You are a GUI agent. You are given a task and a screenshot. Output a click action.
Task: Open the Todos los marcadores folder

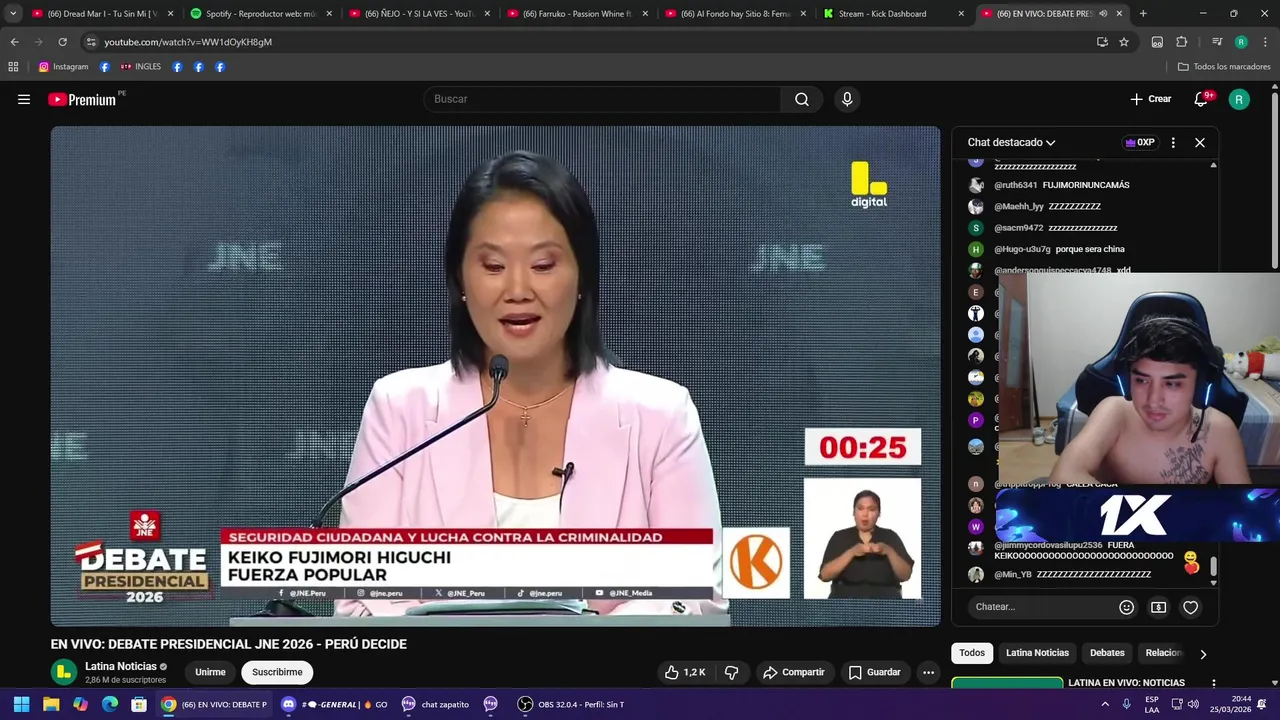[1224, 67]
